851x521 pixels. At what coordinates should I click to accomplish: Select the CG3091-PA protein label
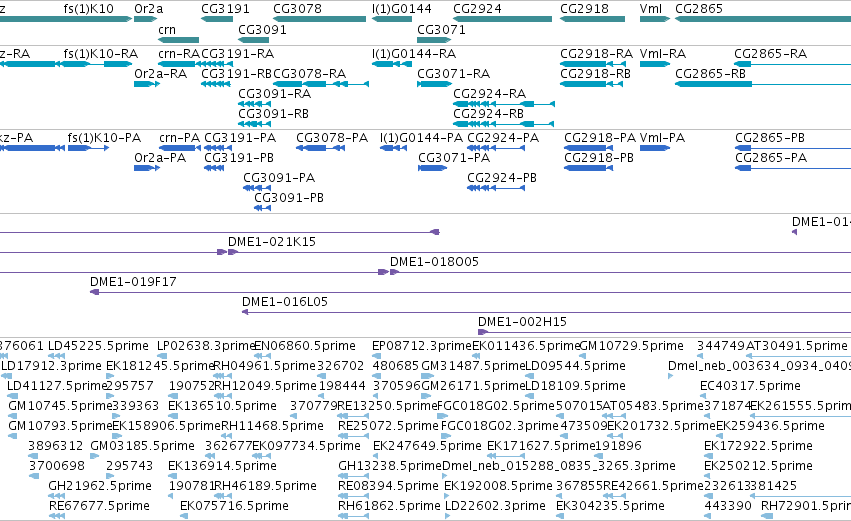point(279,178)
